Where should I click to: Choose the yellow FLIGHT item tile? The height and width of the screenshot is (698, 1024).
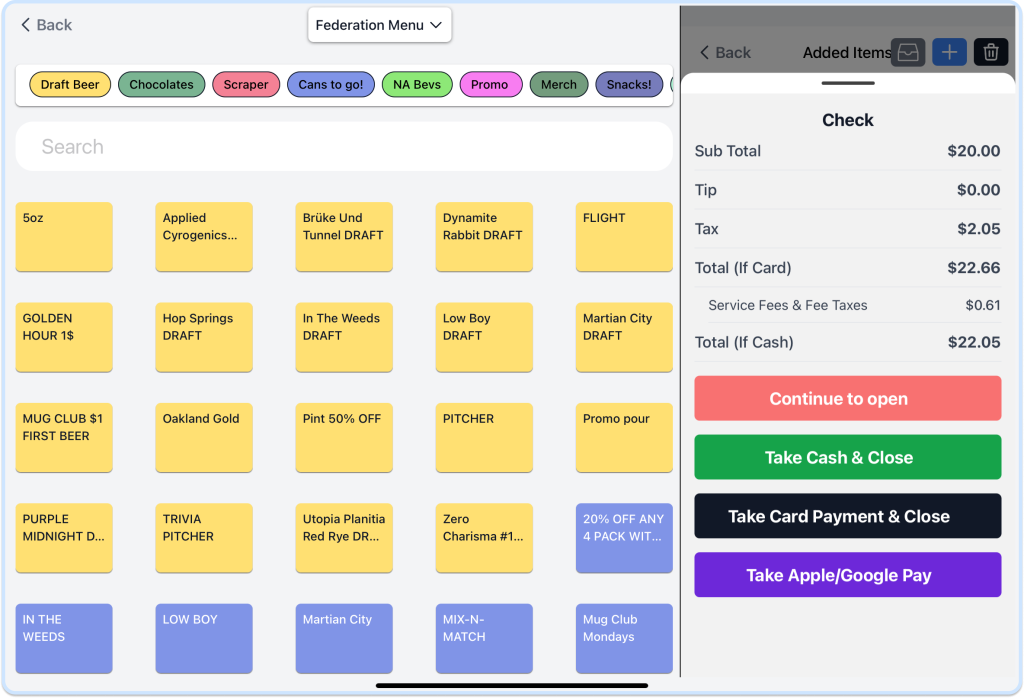pos(624,237)
